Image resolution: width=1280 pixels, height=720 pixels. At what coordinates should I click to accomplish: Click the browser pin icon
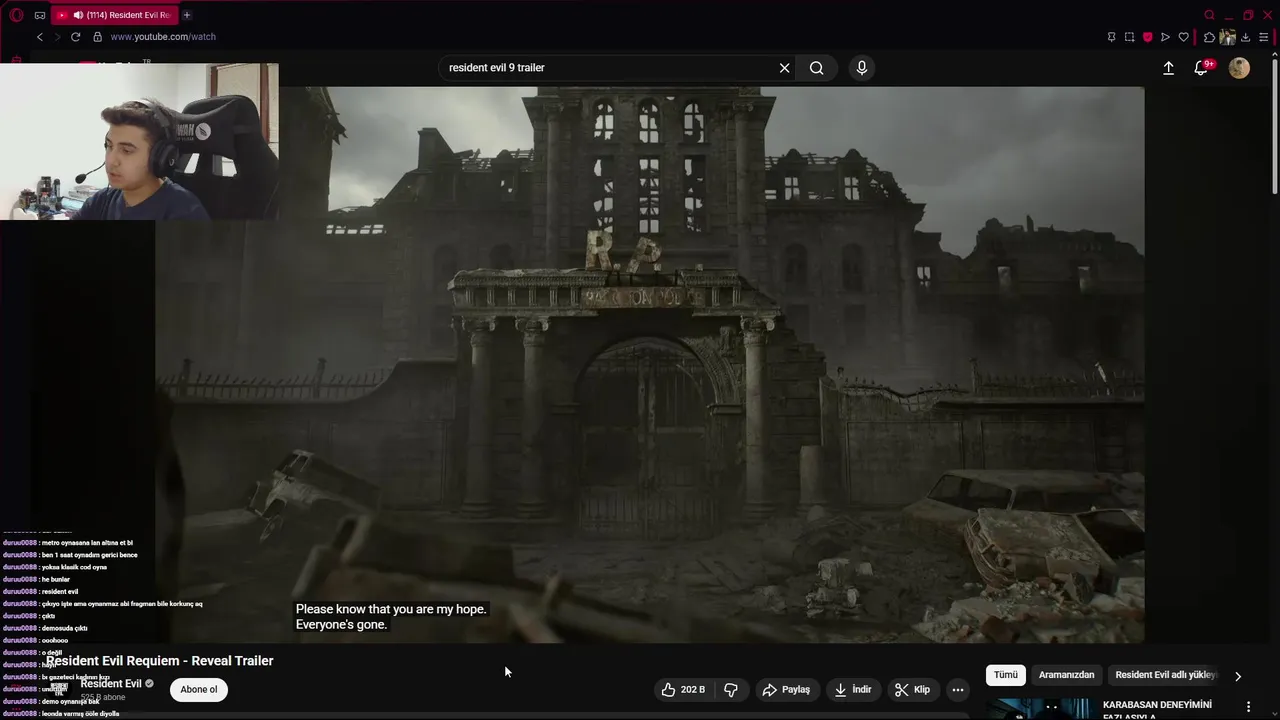click(1111, 37)
